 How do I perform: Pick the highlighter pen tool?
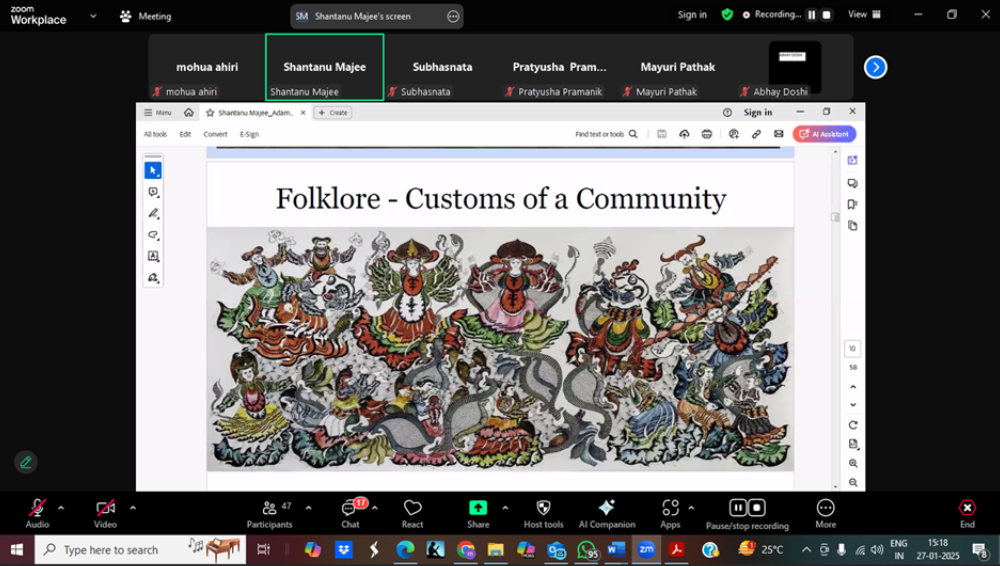click(x=153, y=214)
